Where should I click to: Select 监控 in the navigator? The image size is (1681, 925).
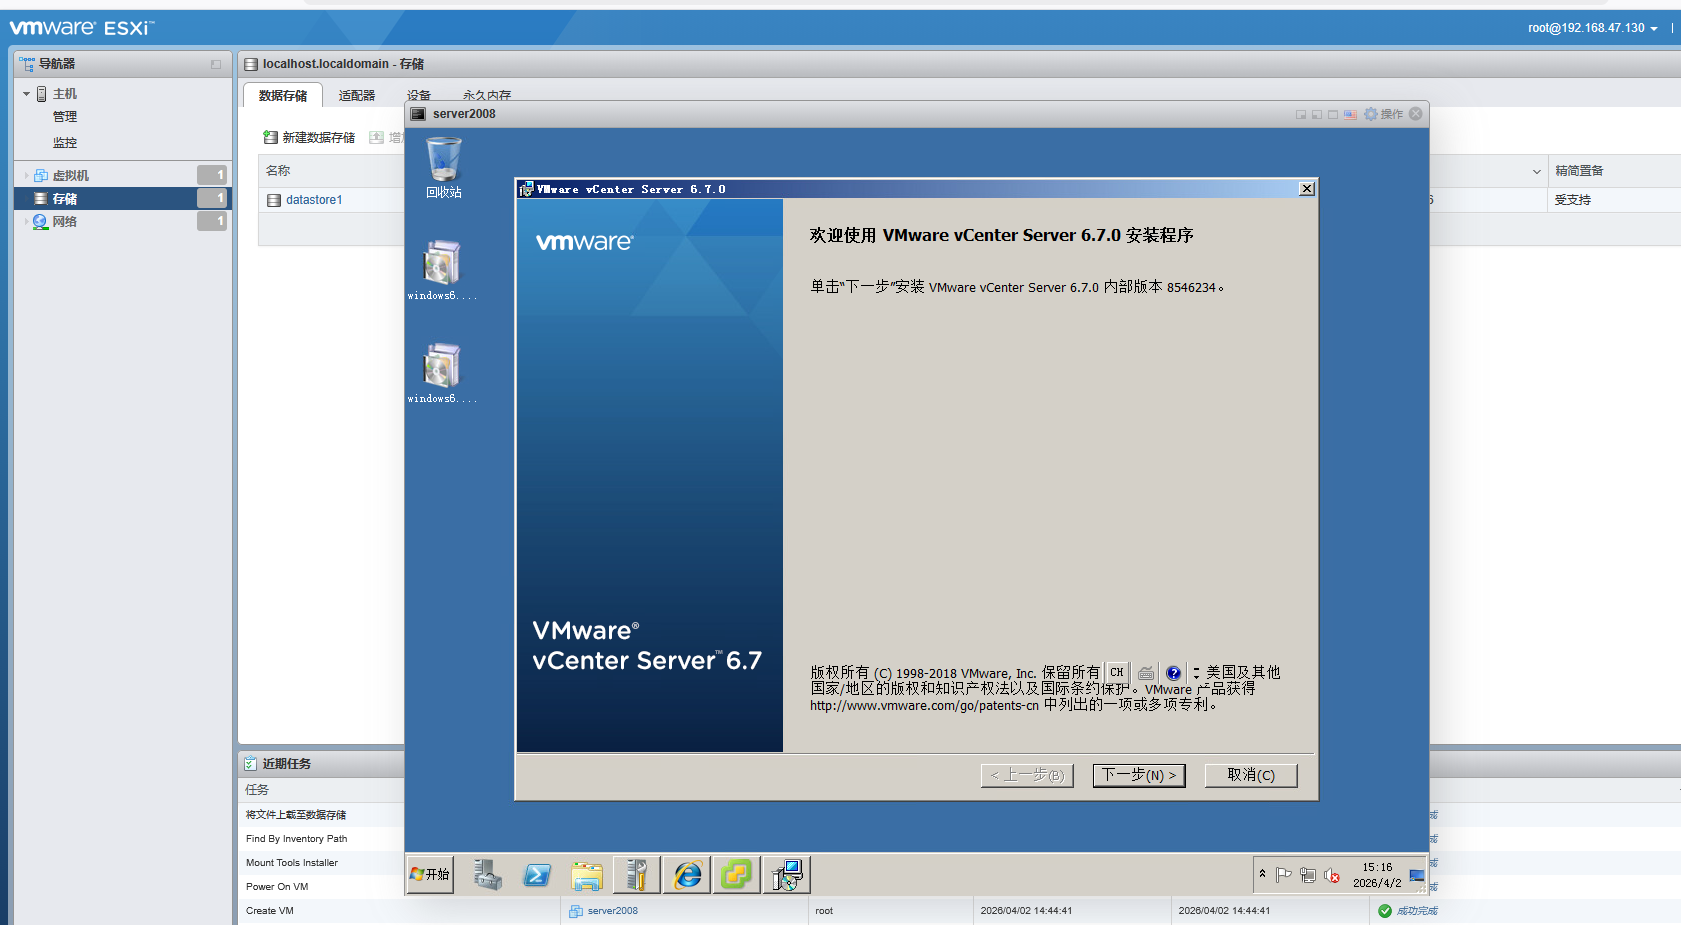pyautogui.click(x=65, y=143)
